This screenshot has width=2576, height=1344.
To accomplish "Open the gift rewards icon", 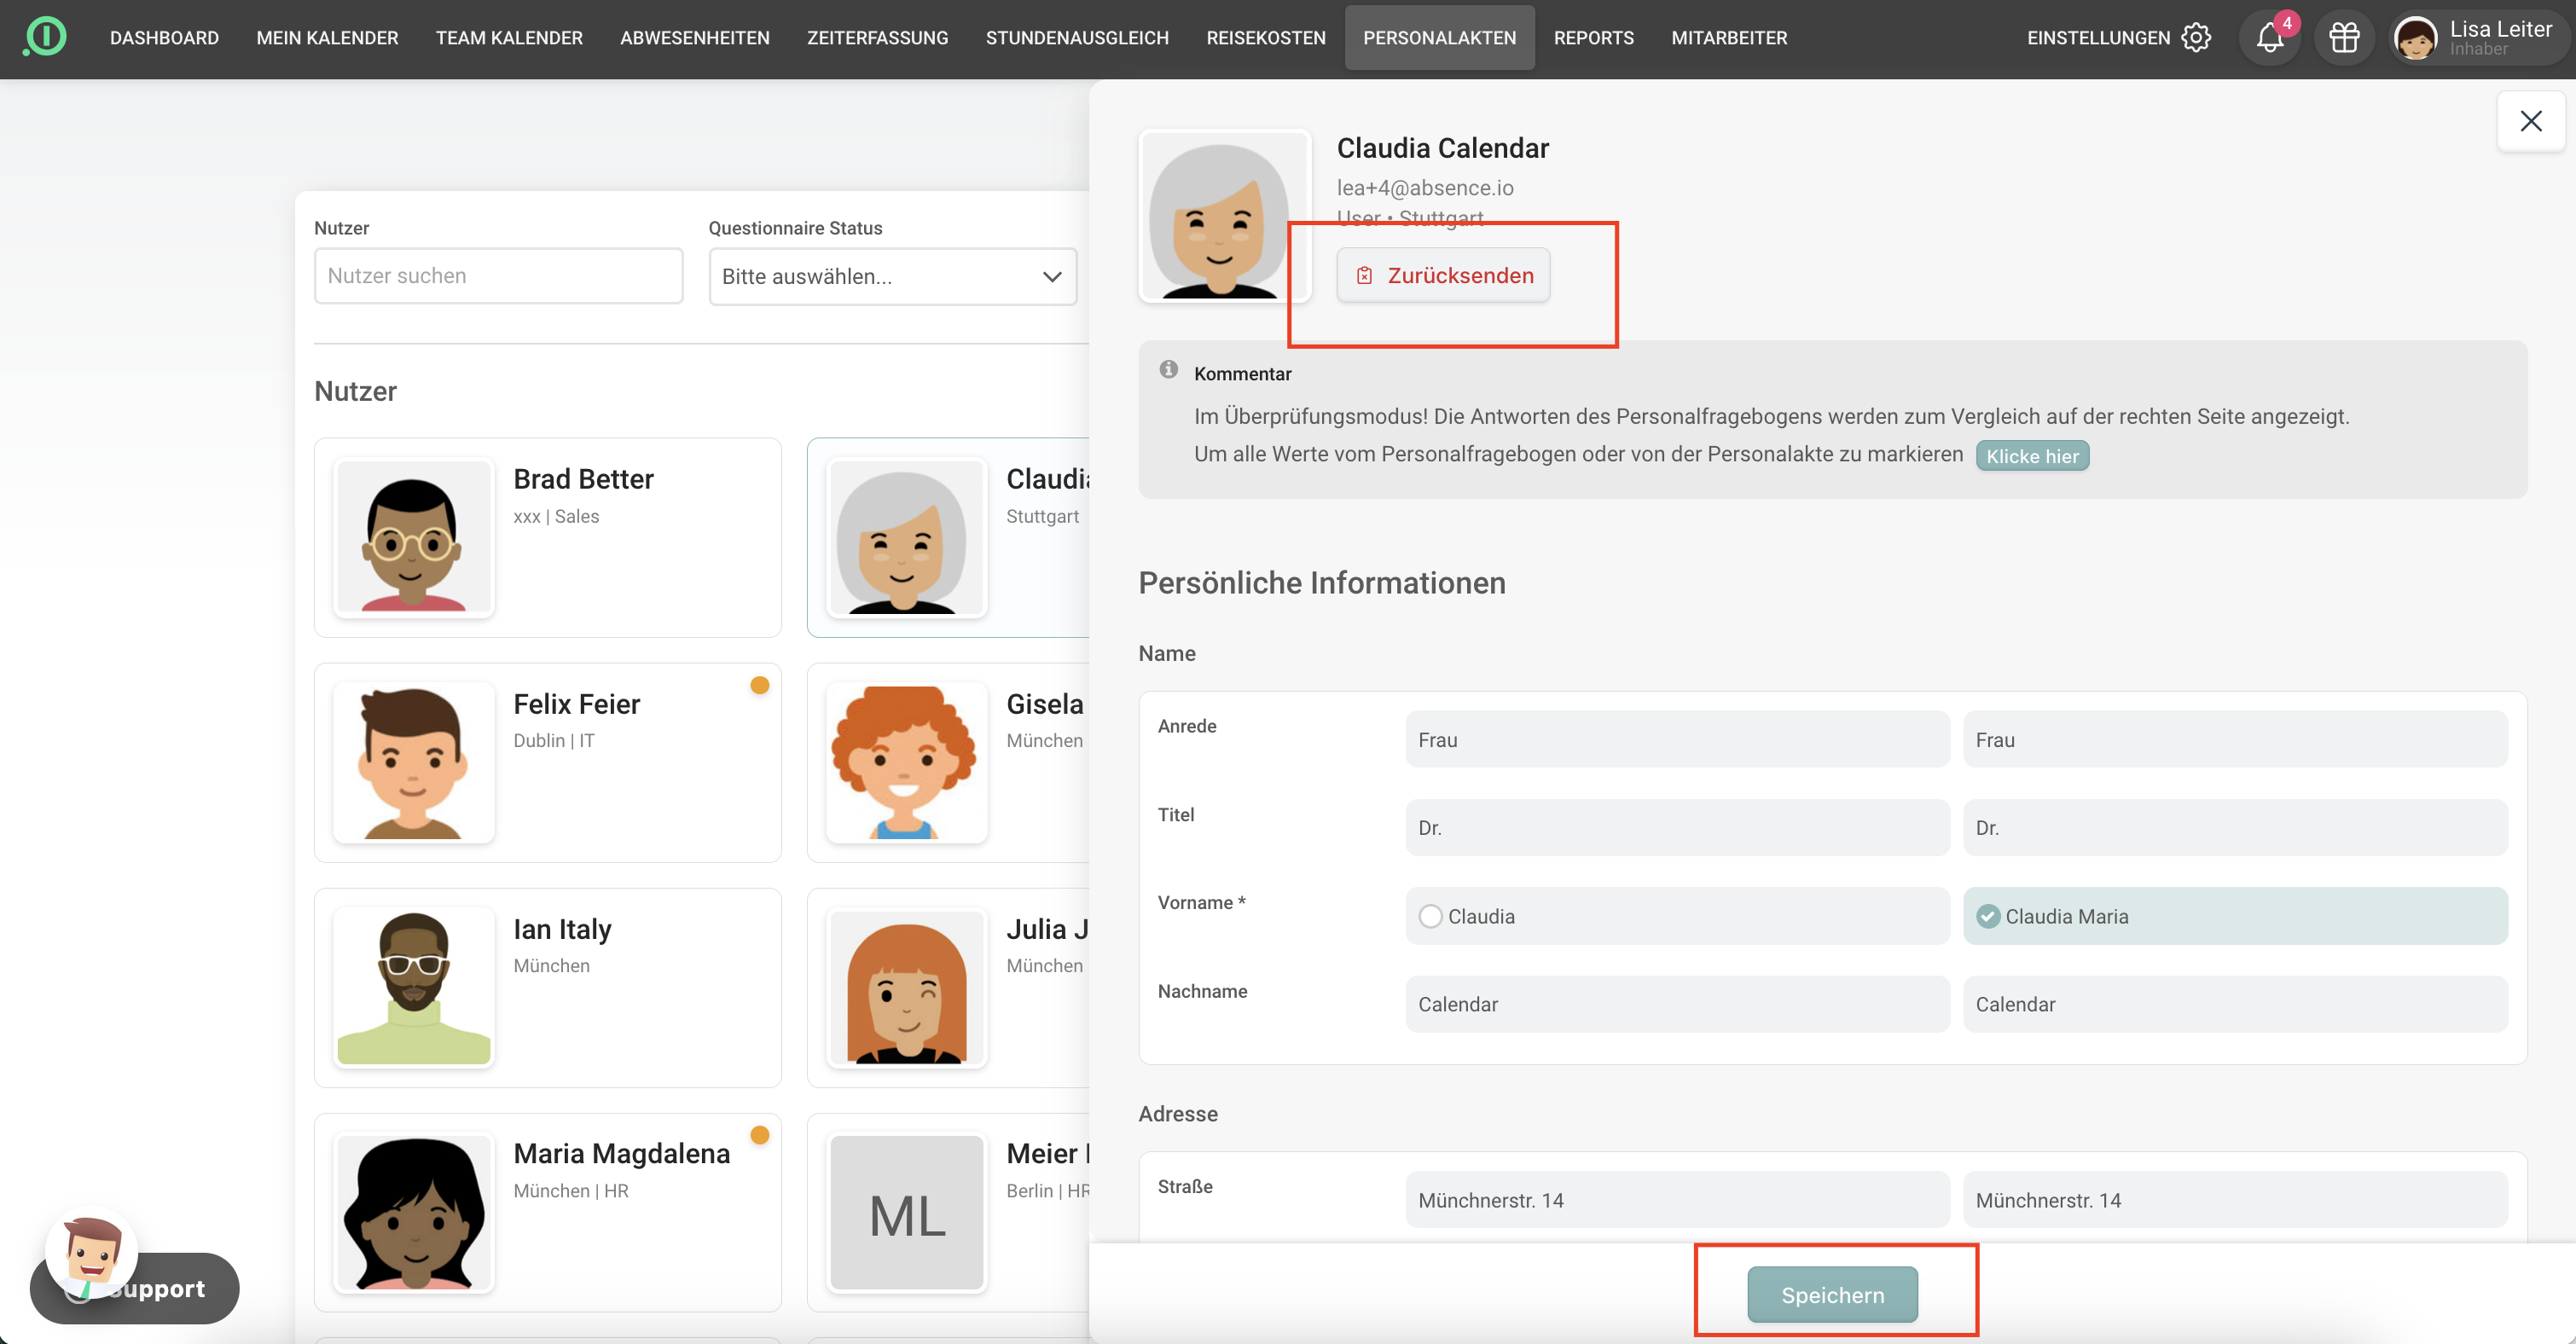I will (2343, 38).
